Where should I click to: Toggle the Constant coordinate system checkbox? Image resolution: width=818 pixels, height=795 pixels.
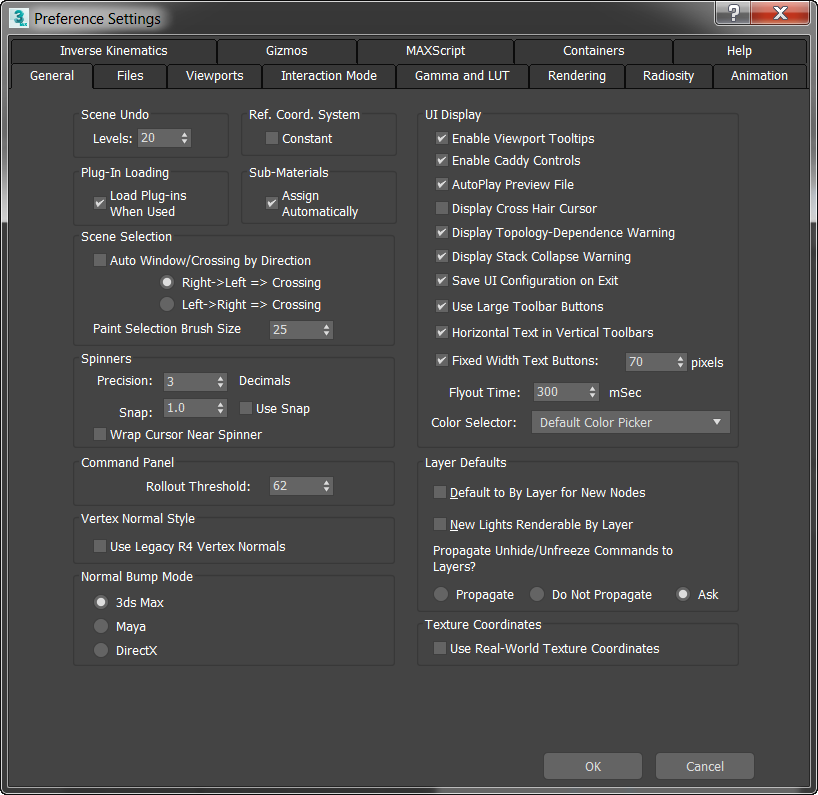tap(271, 138)
